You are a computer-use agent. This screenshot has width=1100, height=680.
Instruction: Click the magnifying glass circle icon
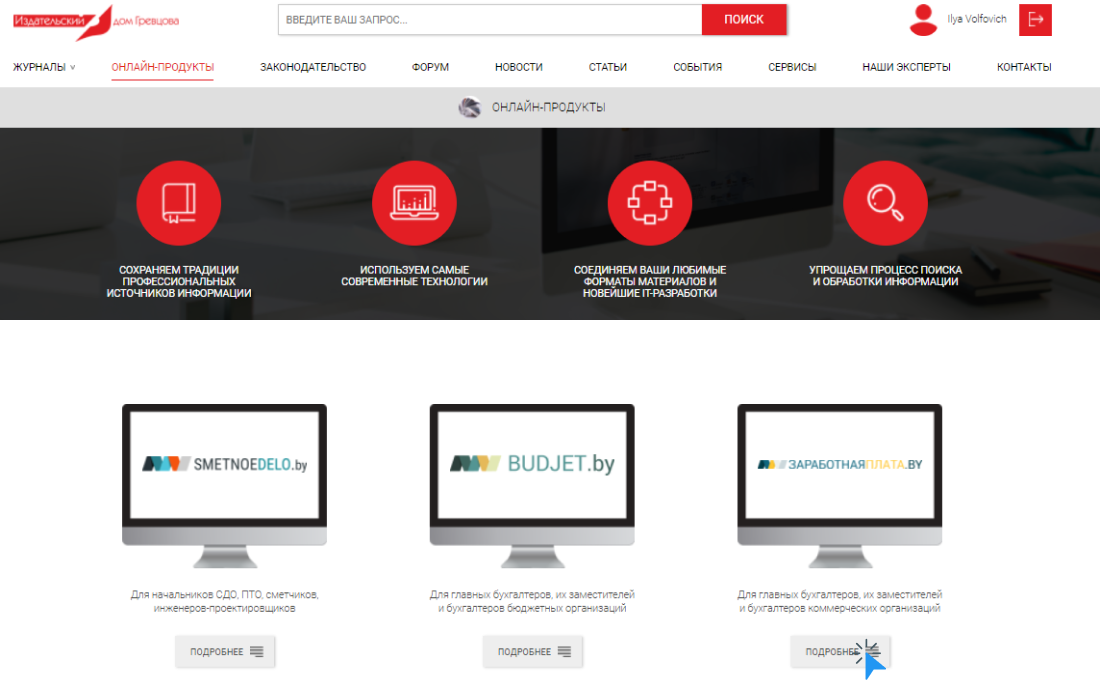click(885, 203)
